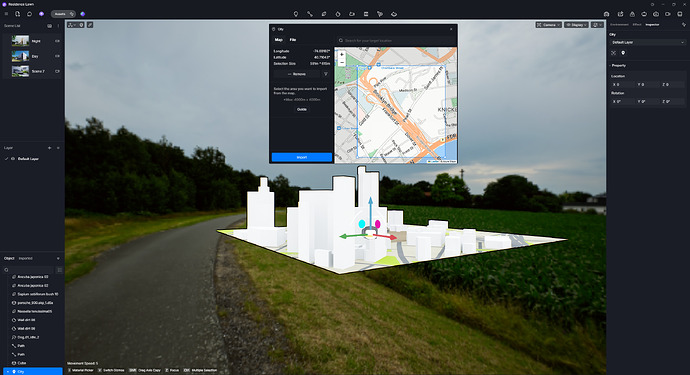The height and width of the screenshot is (375, 690).
Task: Open the Camera dropdown in viewport
Action: coord(549,25)
